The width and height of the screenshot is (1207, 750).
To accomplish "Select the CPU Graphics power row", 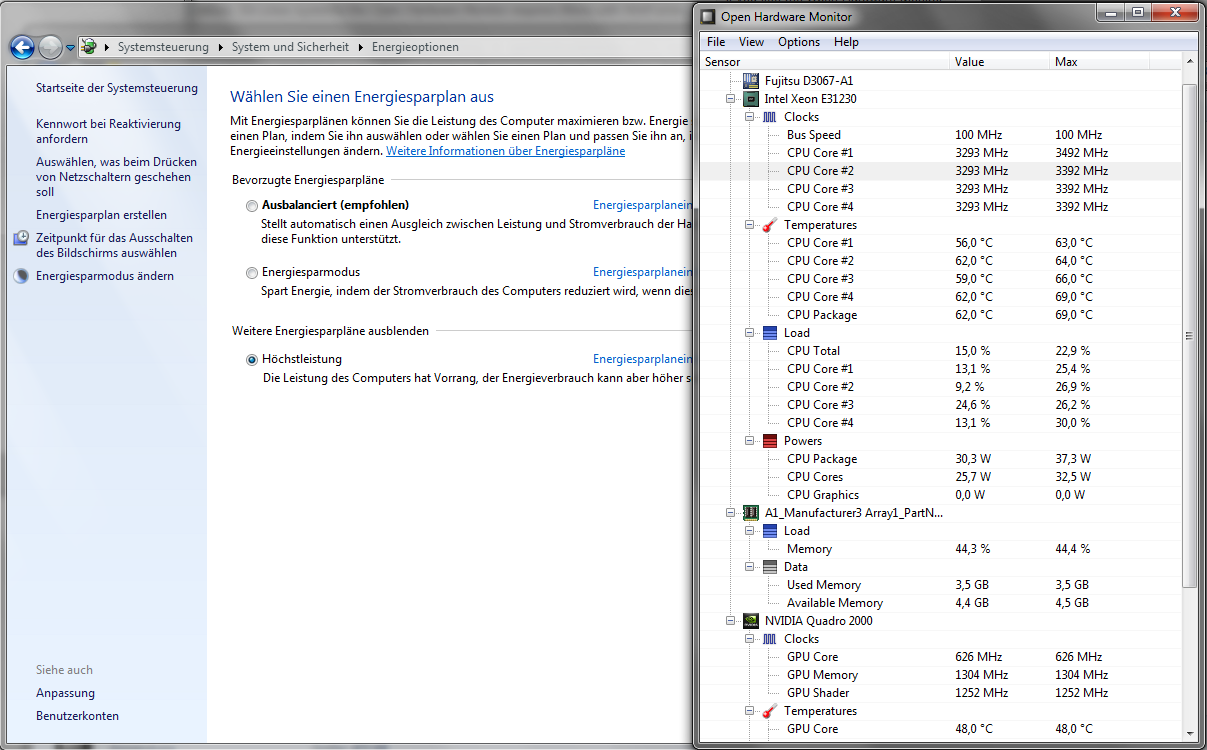I will 940,495.
